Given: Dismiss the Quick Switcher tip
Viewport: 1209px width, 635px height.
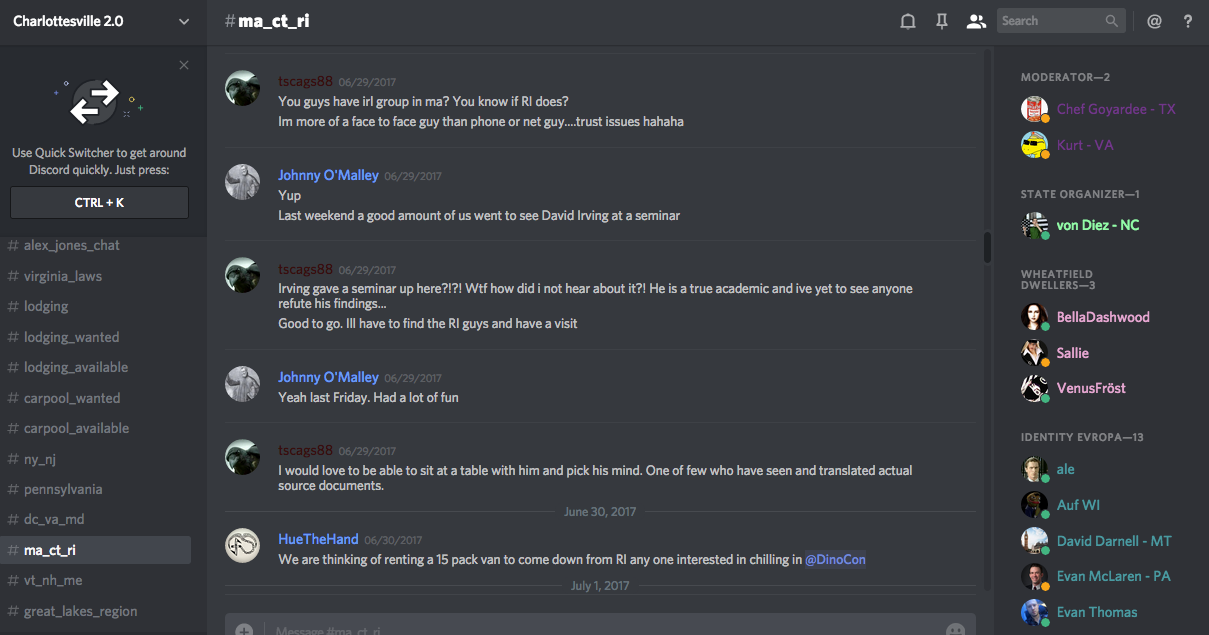Looking at the screenshot, I should click(x=184, y=65).
